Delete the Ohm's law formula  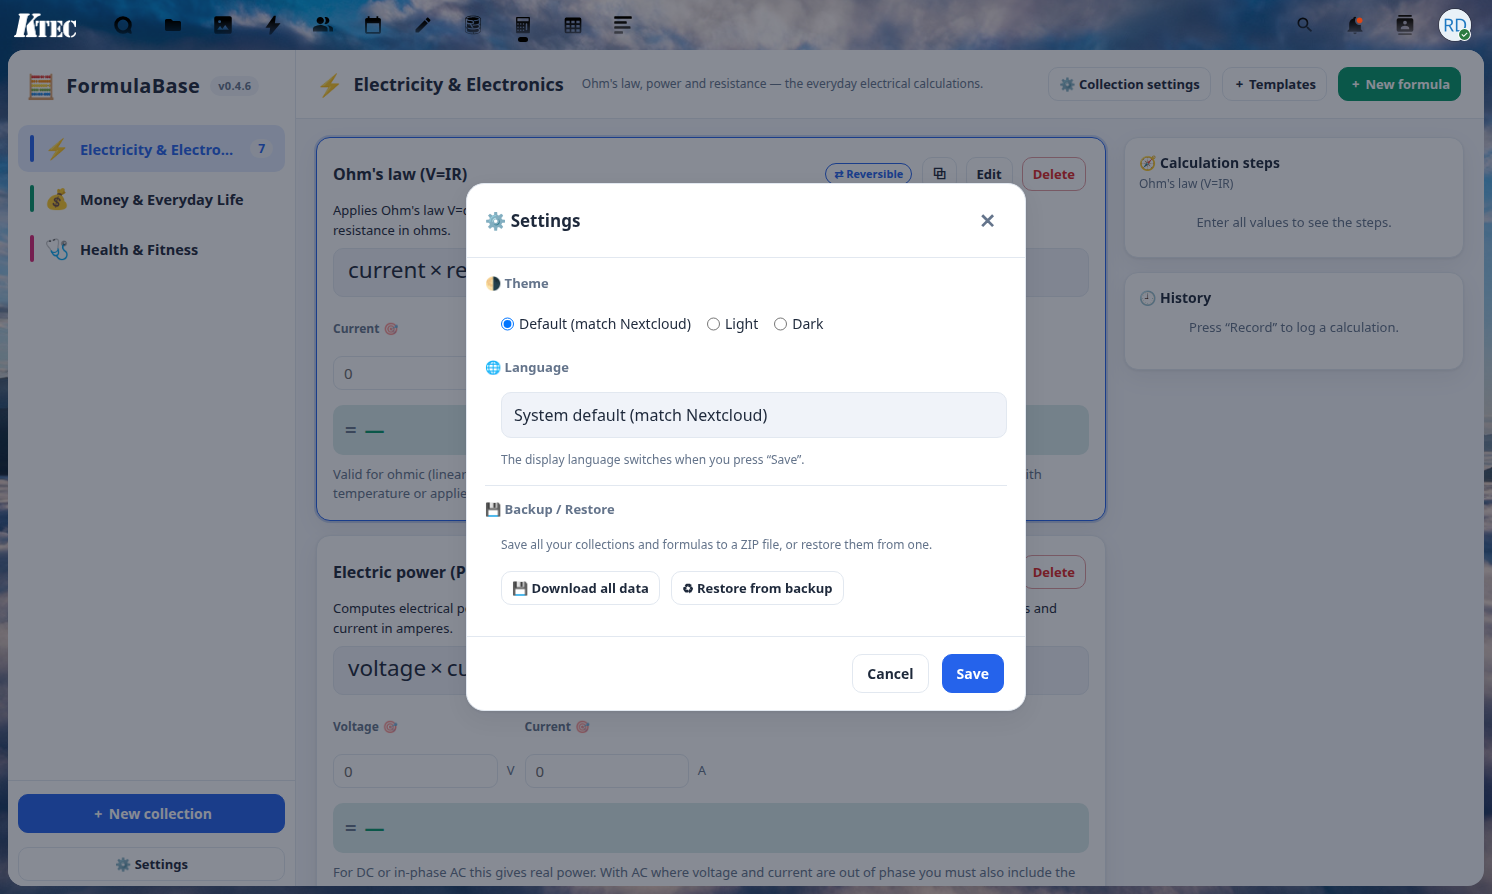tap(1054, 174)
